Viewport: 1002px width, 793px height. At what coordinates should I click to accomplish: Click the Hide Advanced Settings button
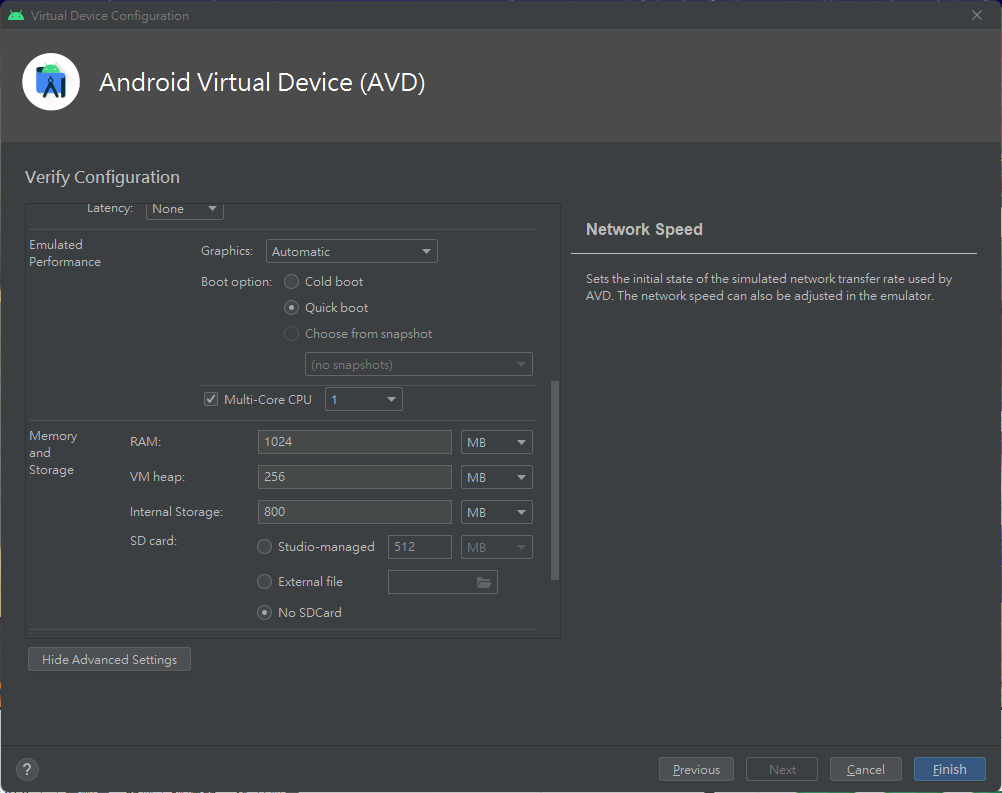109,659
